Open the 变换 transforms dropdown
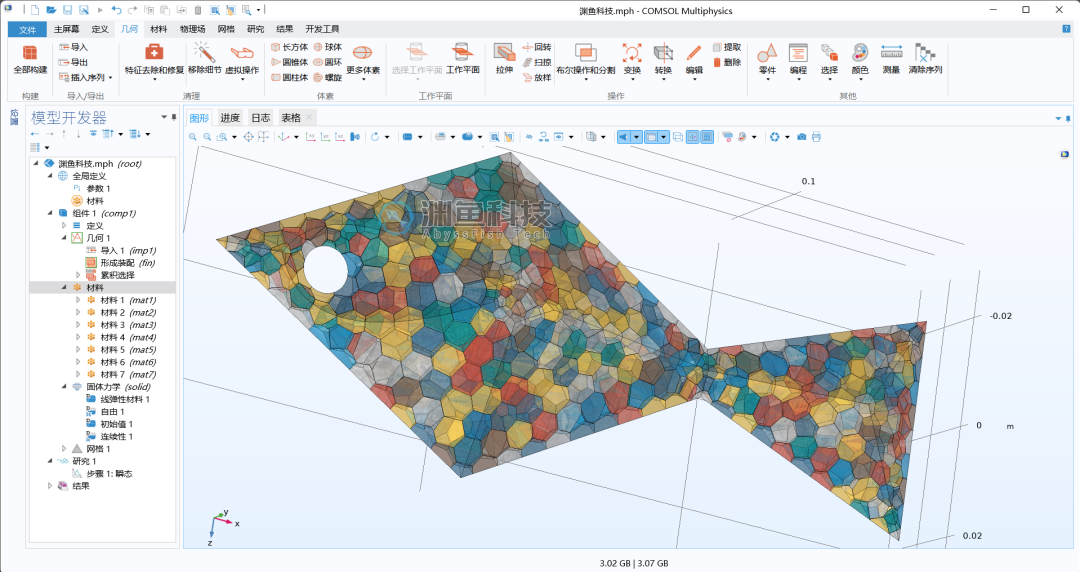This screenshot has height=572, width=1080. (632, 63)
